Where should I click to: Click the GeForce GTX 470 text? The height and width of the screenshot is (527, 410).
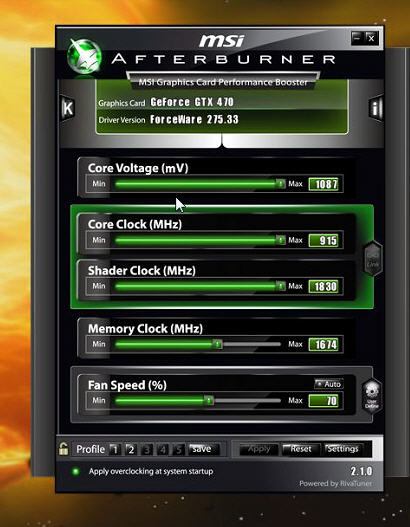192,102
